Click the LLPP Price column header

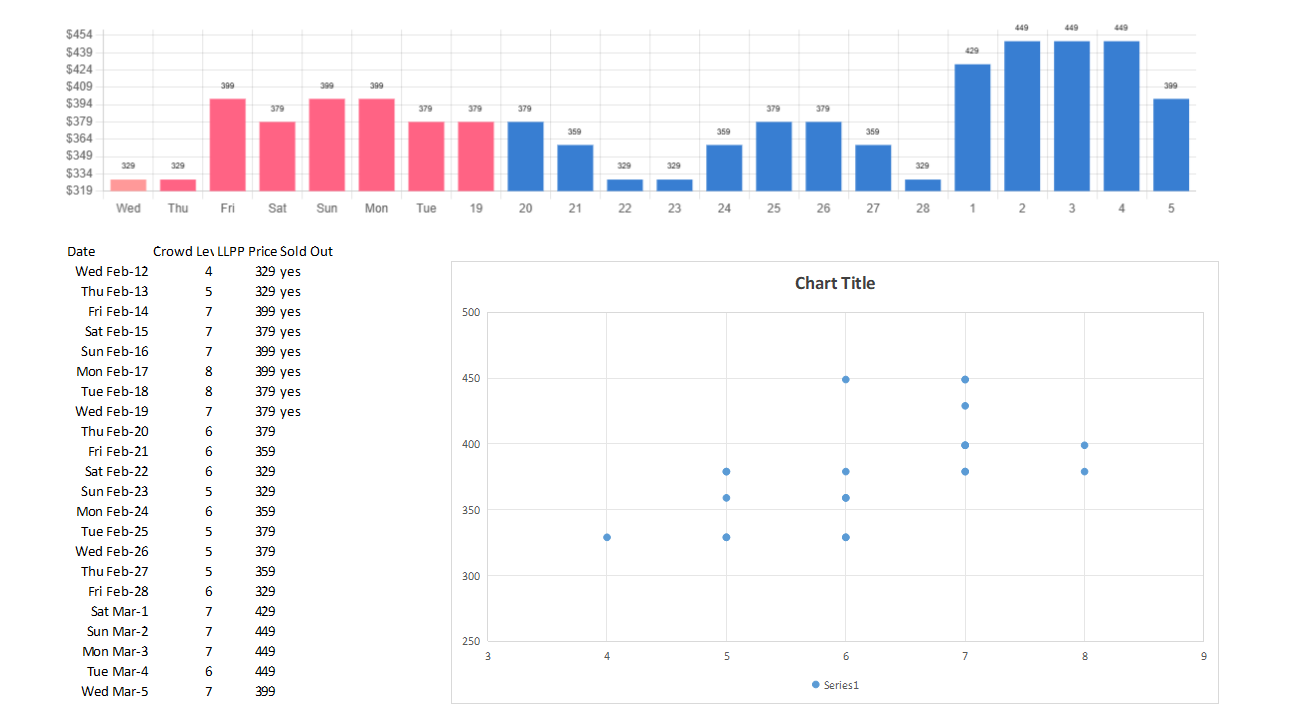click(x=247, y=251)
